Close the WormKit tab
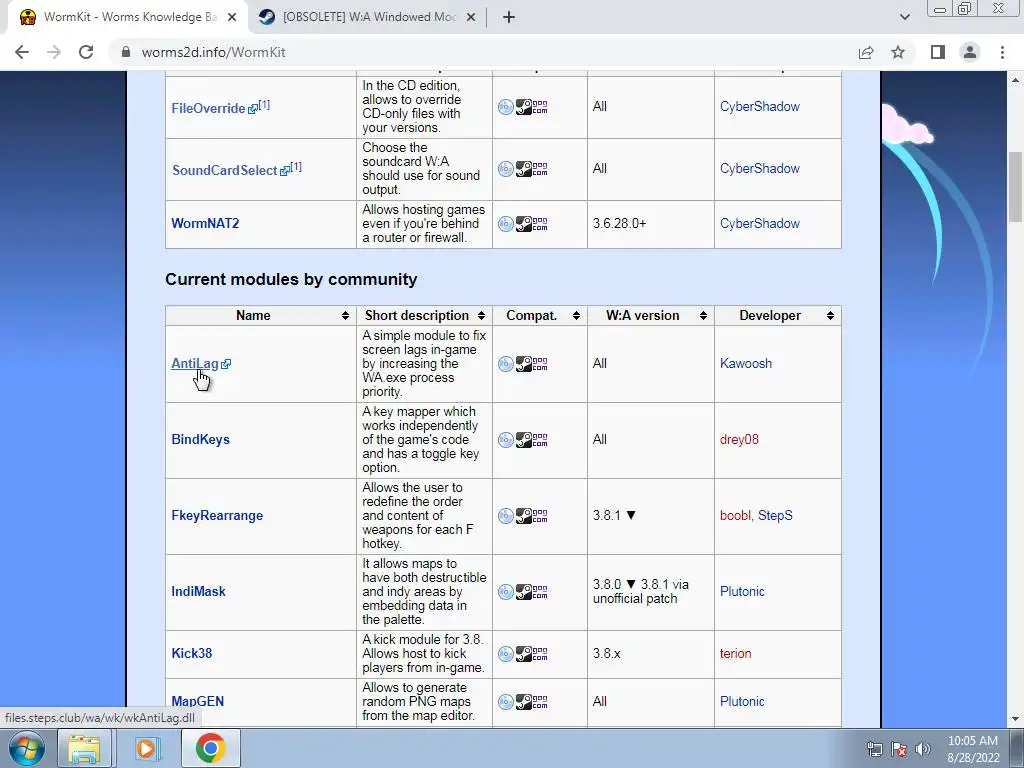Image resolution: width=1024 pixels, height=768 pixels. [232, 17]
